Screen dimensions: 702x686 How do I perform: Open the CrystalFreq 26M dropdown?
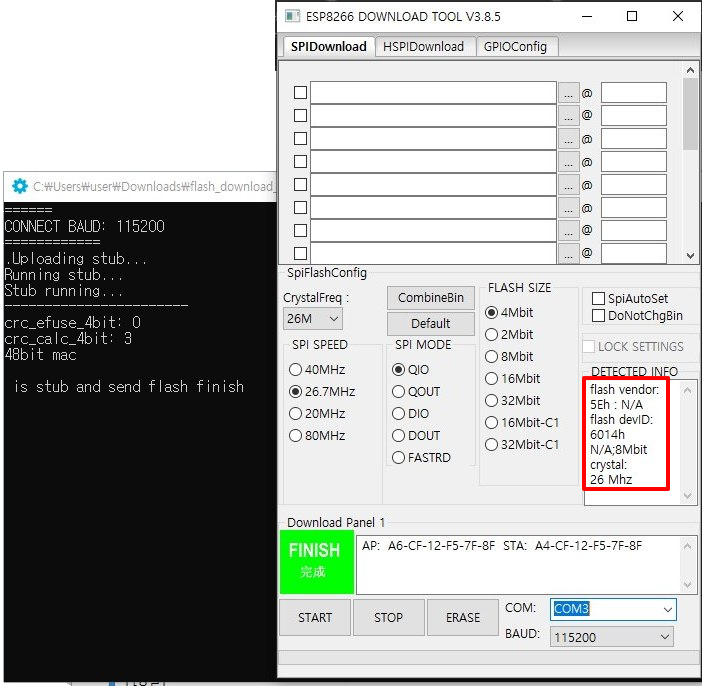point(312,319)
